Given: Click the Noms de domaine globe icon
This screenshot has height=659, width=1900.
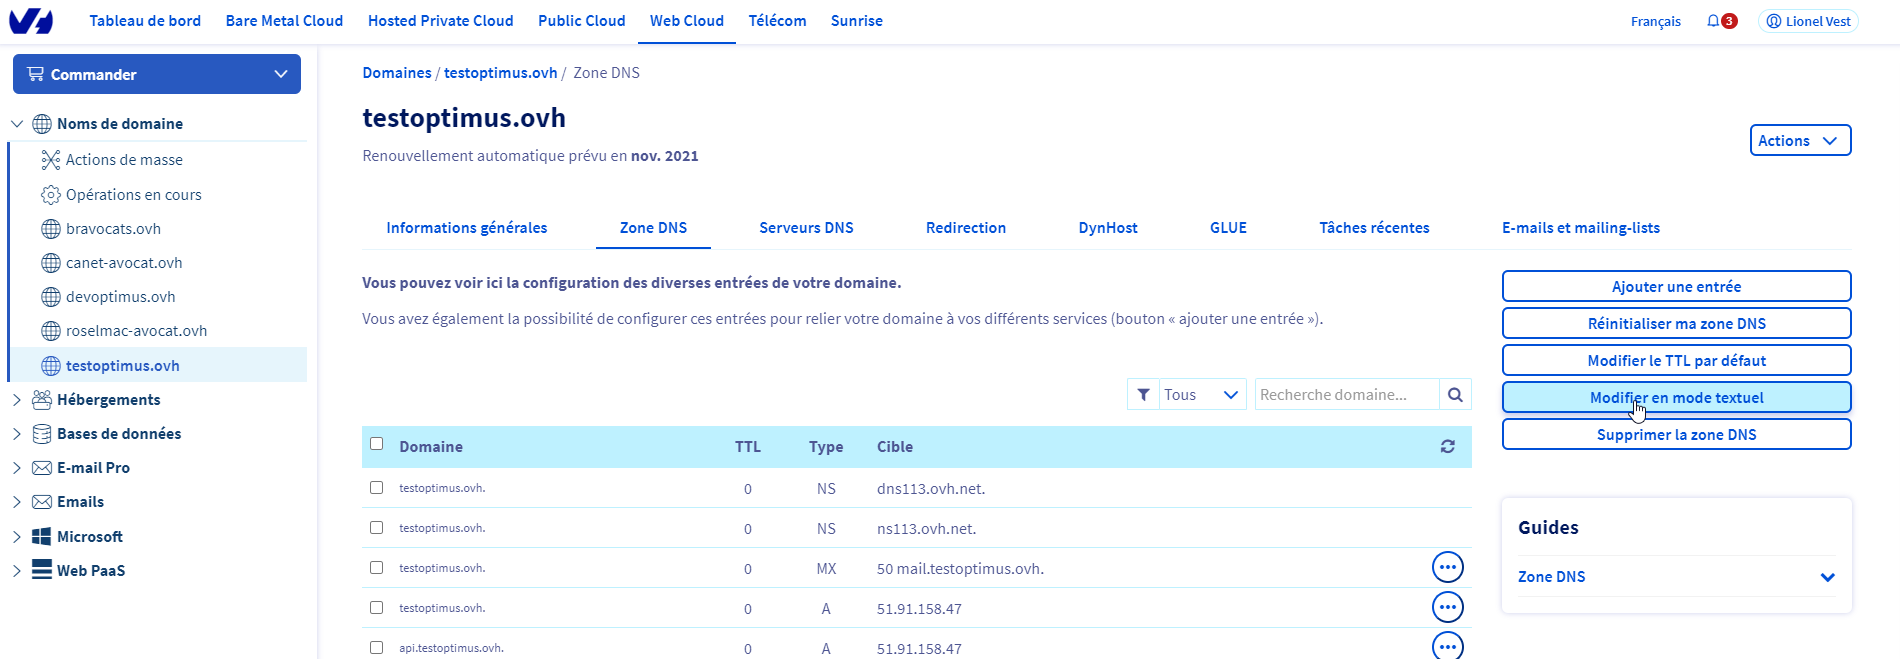Looking at the screenshot, I should click(42, 124).
